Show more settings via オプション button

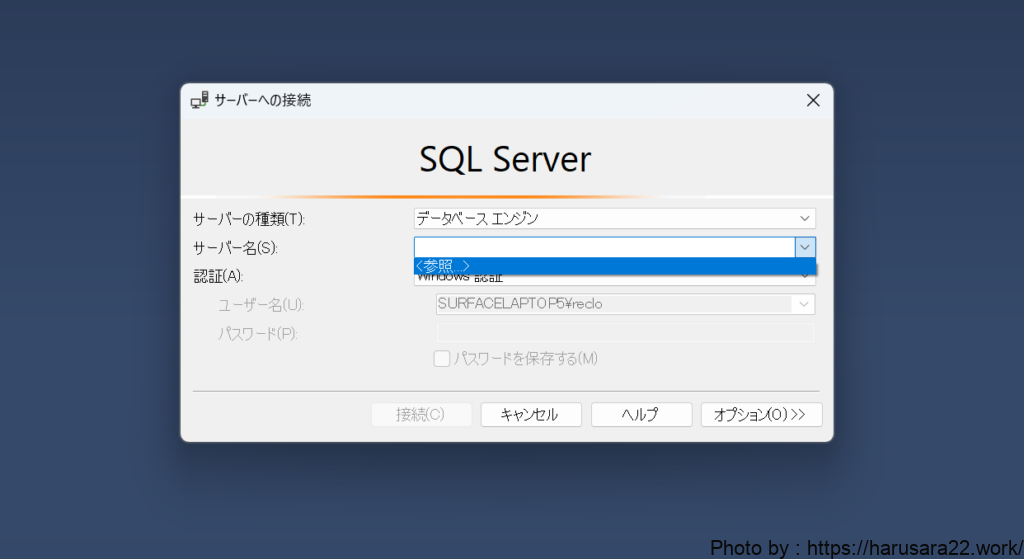(761, 415)
